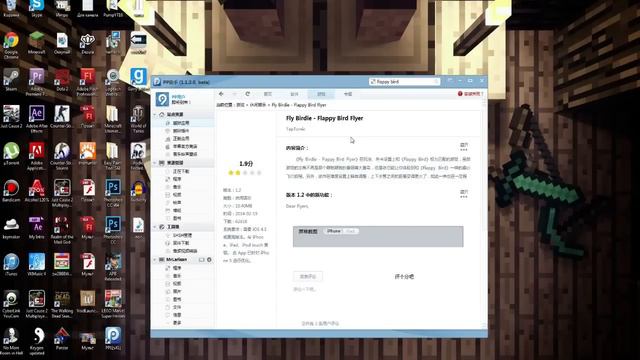The width and height of the screenshot is (640, 360).
Task: Click the Dear Flyers update text
Action: click(297, 206)
